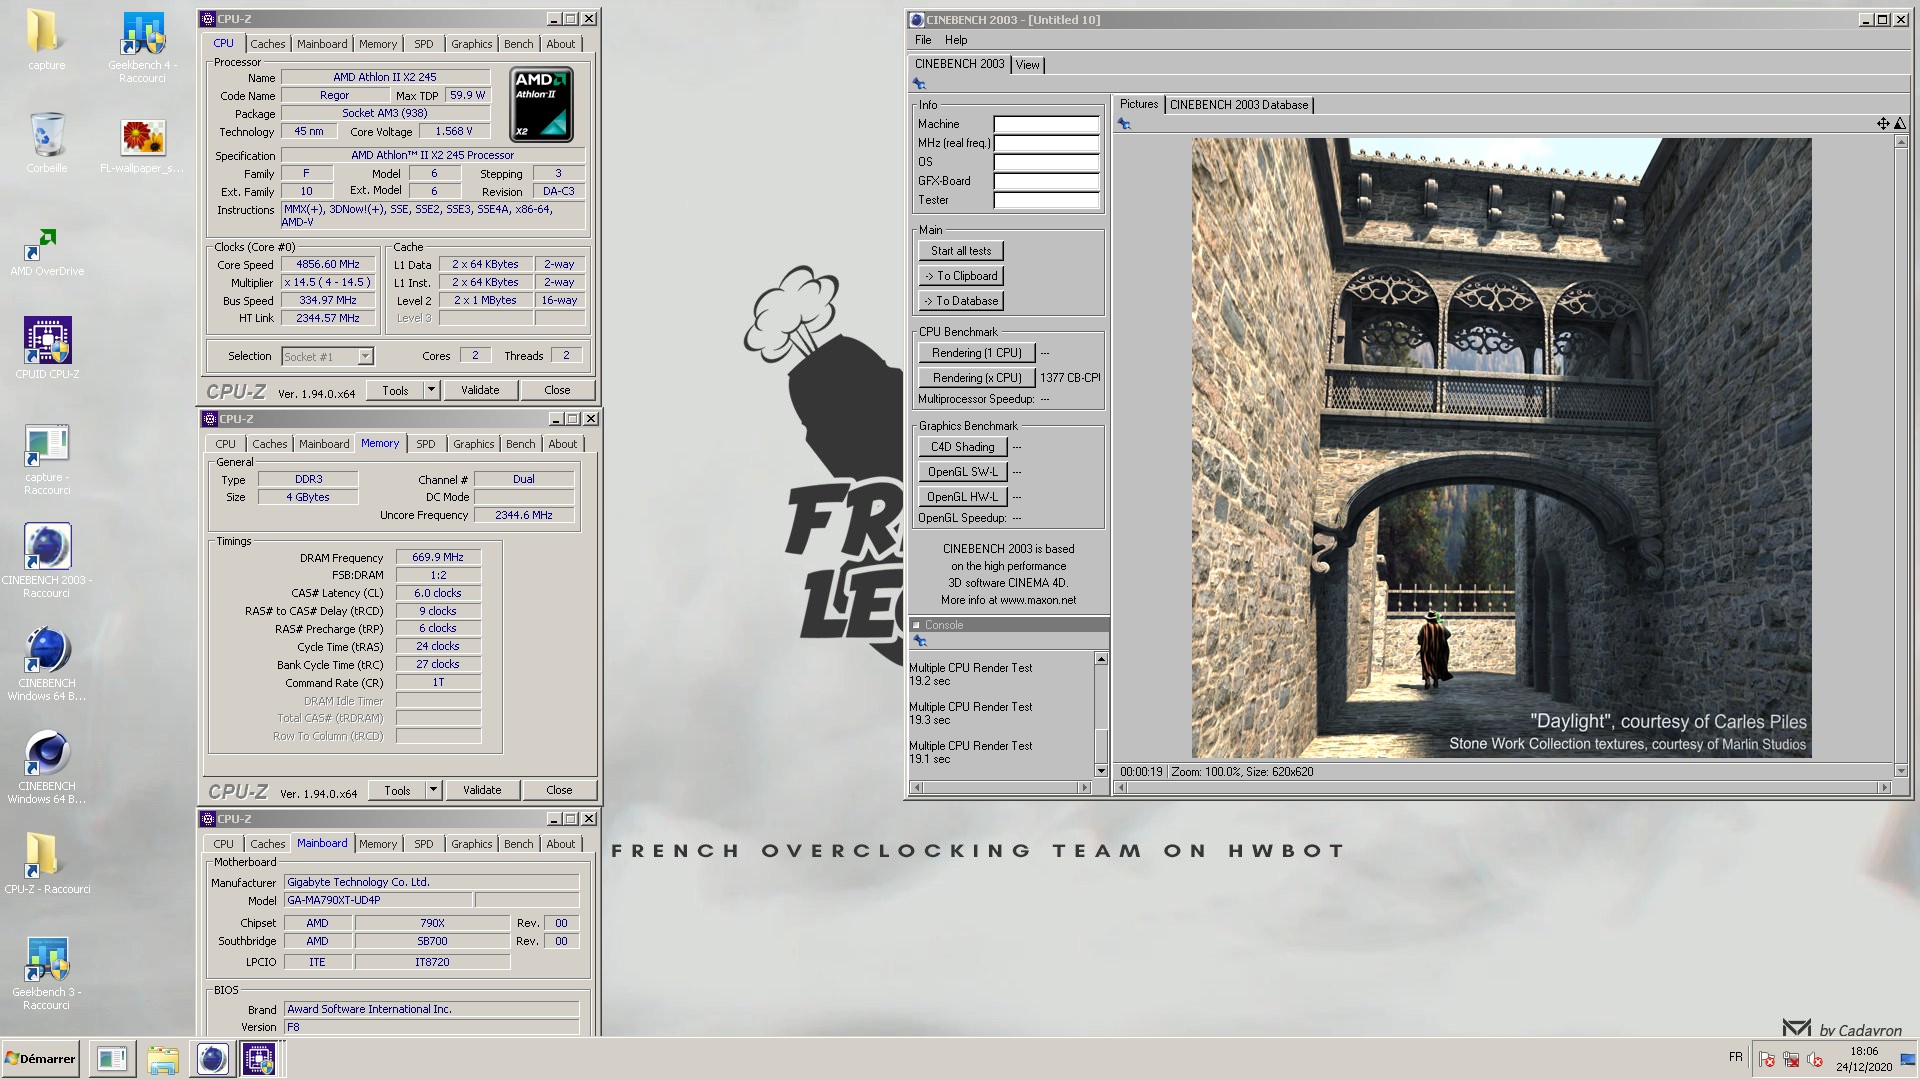The image size is (1920, 1080).
Task: Click the pin icon below the CINEBENCH 2003 tab
Action: (919, 84)
